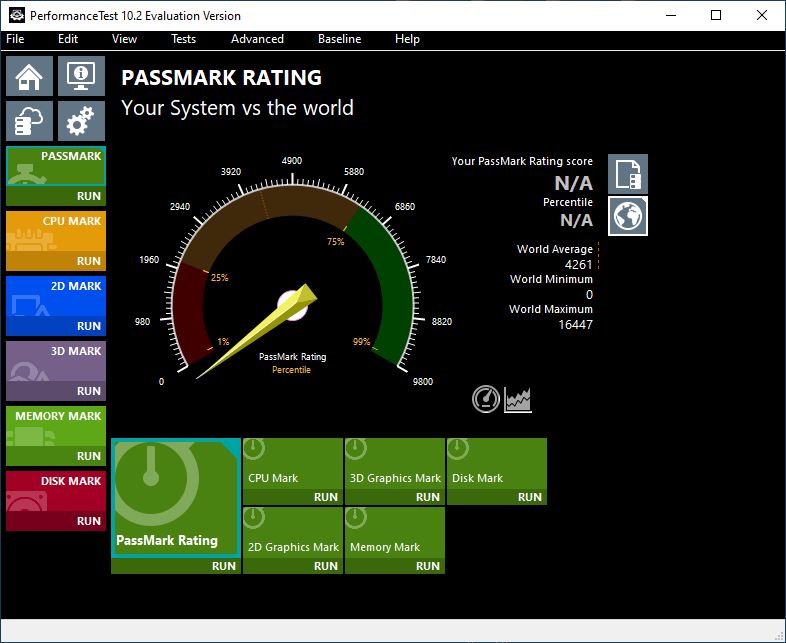Open the System Information monitor icon
786x643 pixels.
[x=81, y=76]
